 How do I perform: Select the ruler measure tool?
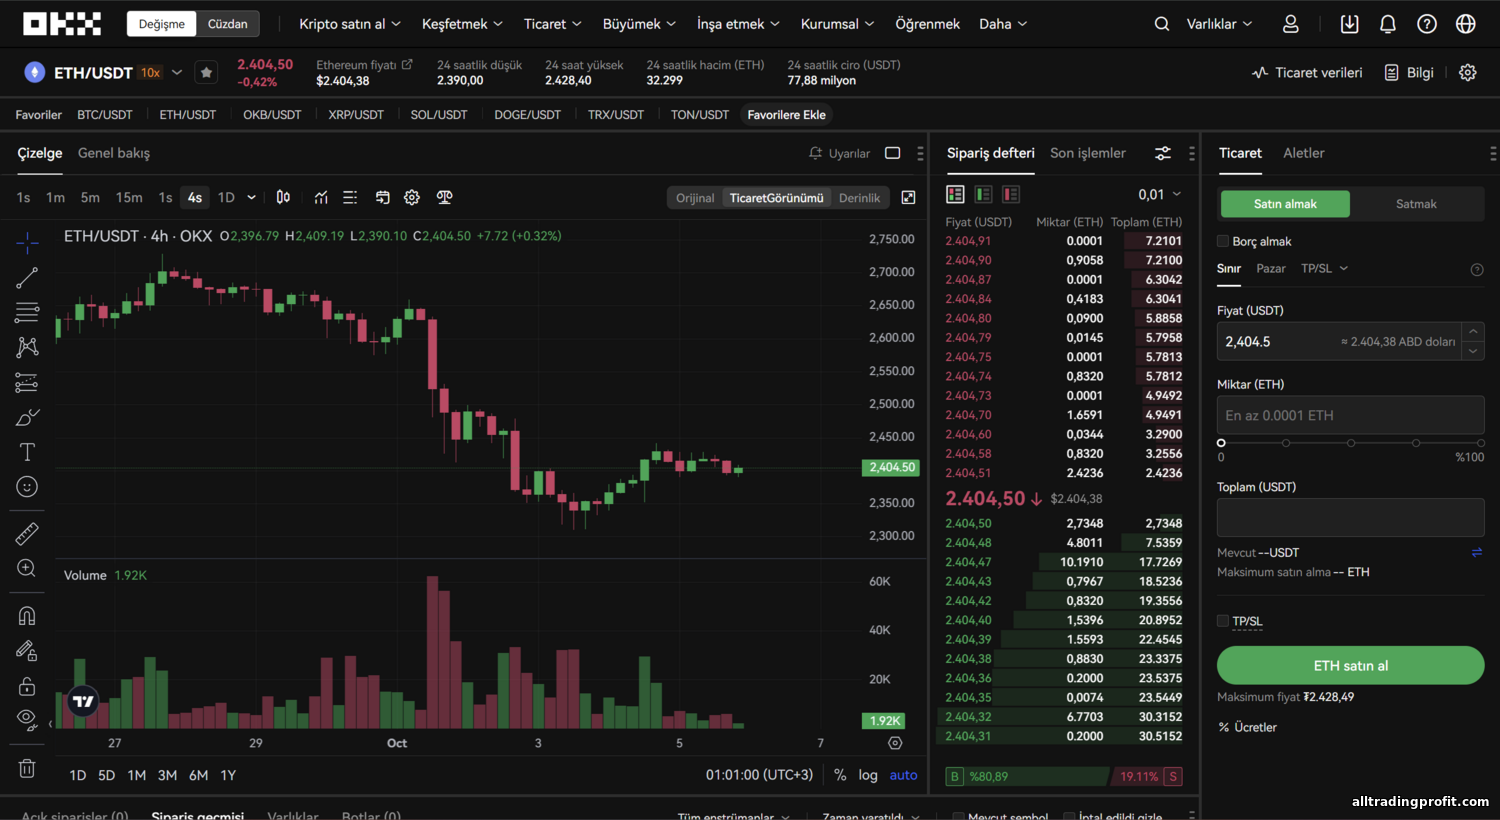click(27, 533)
